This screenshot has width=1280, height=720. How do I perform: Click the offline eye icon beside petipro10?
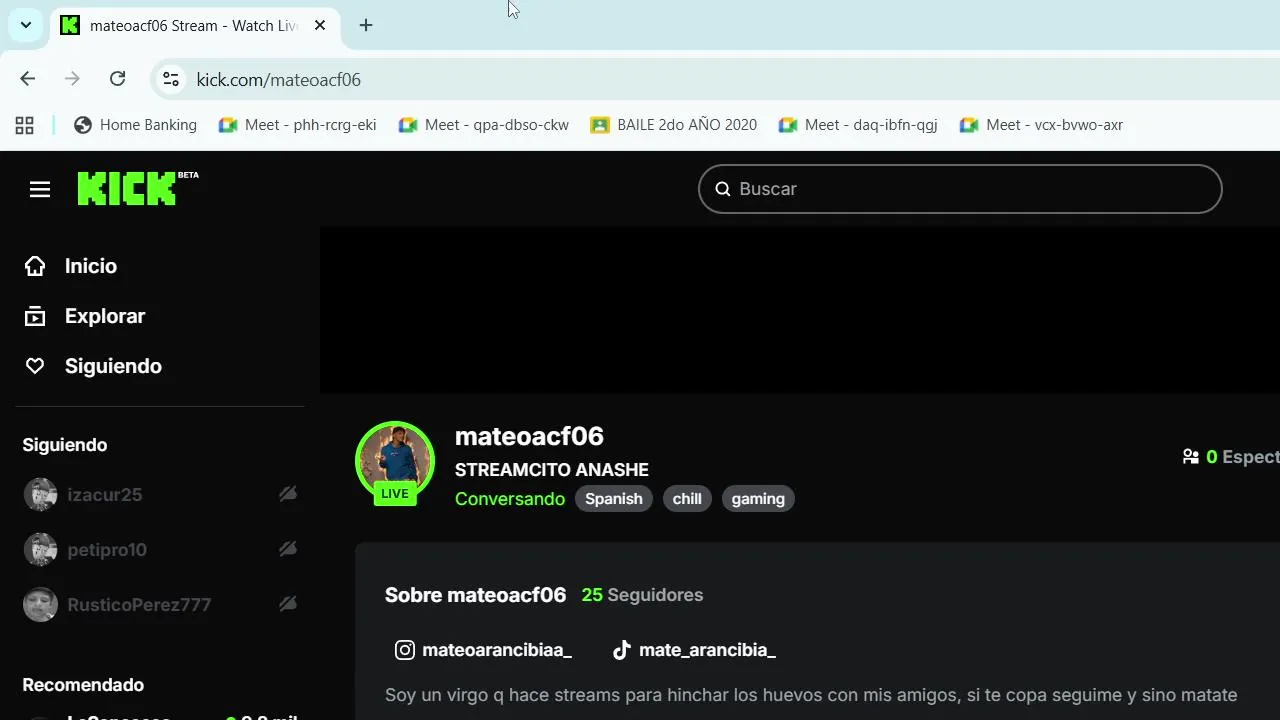tap(288, 549)
